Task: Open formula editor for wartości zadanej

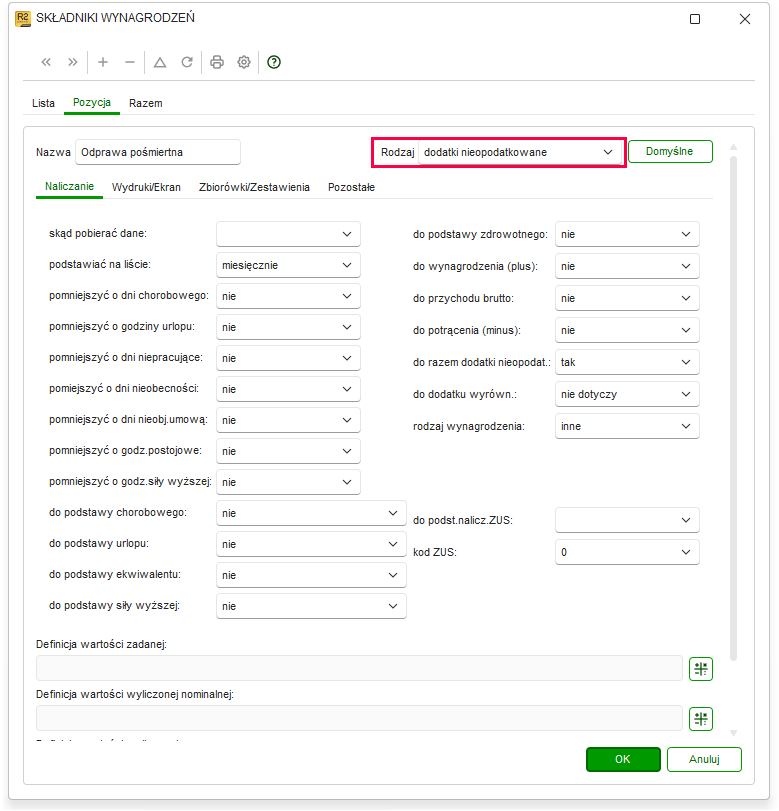Action: [701, 669]
